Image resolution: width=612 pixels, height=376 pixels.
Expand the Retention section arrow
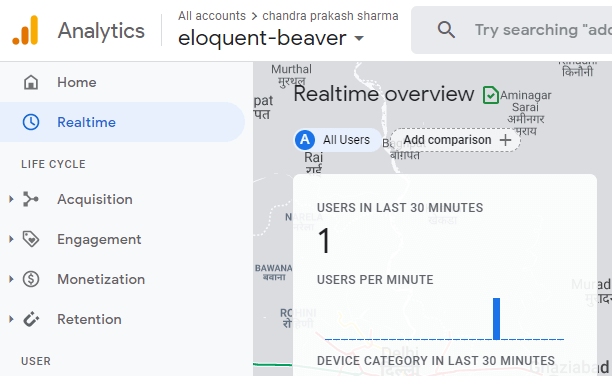click(x=11, y=319)
